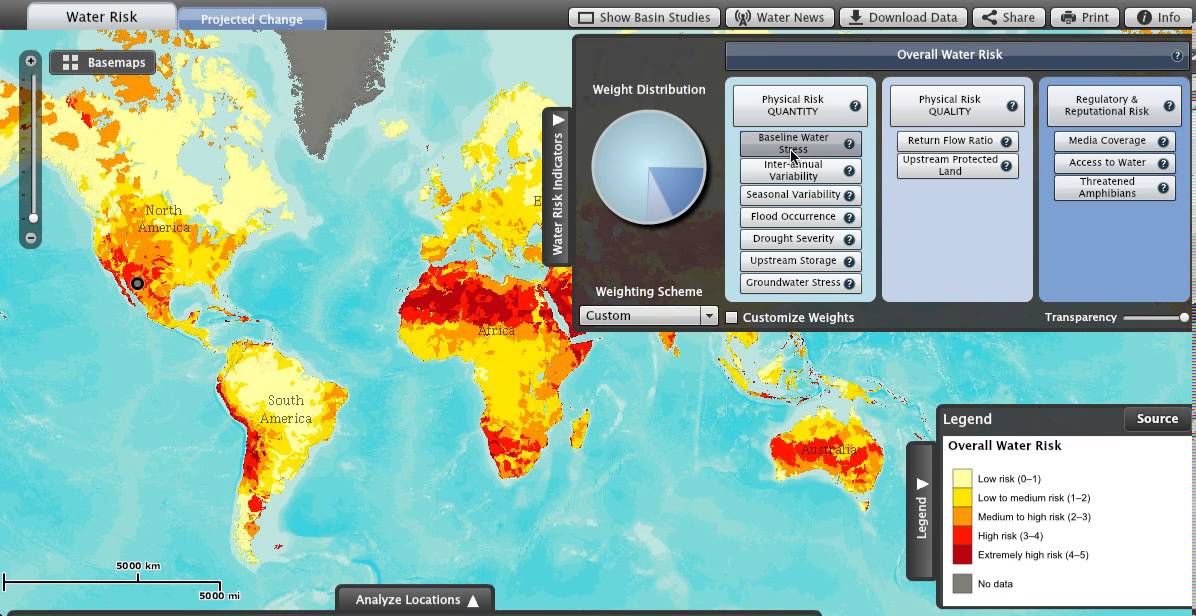Switch to the Water Risk tab
Image resolution: width=1196 pixels, height=616 pixels.
(x=101, y=16)
